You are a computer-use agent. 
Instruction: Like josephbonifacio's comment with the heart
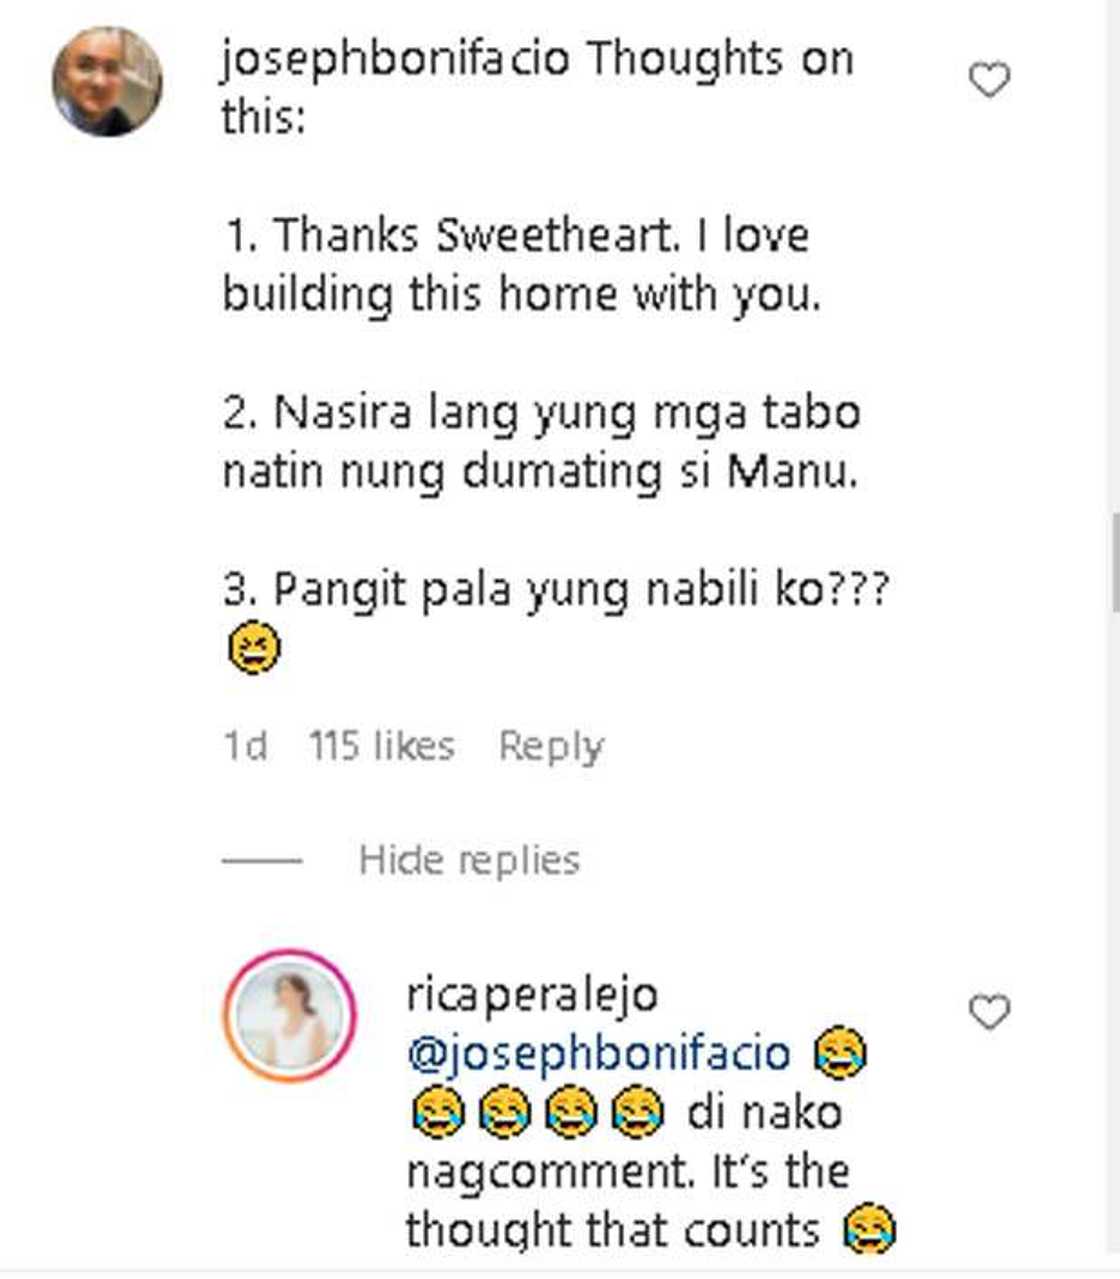coord(989,80)
